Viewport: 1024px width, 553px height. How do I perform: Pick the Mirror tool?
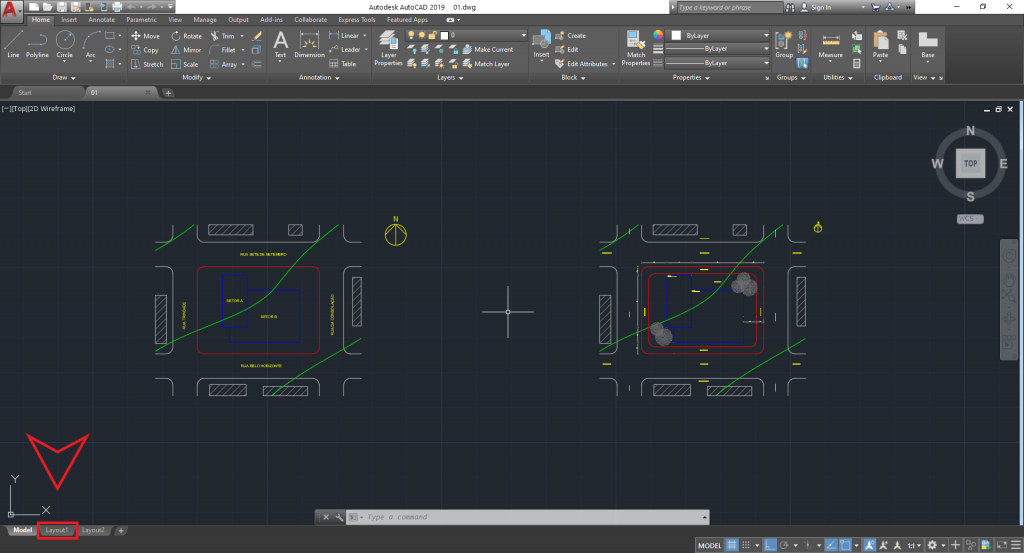tap(186, 50)
